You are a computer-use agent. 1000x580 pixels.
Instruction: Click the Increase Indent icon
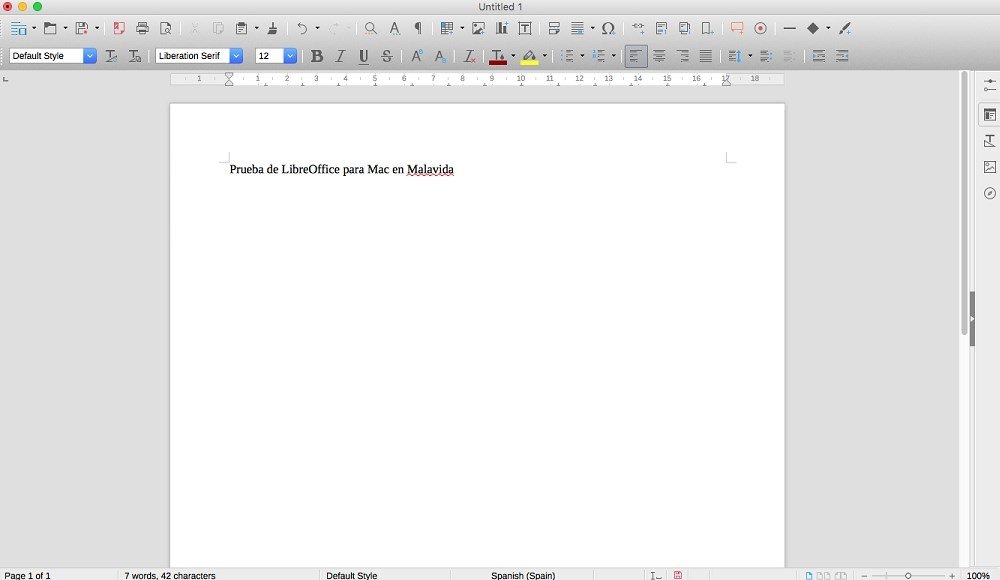tap(819, 56)
